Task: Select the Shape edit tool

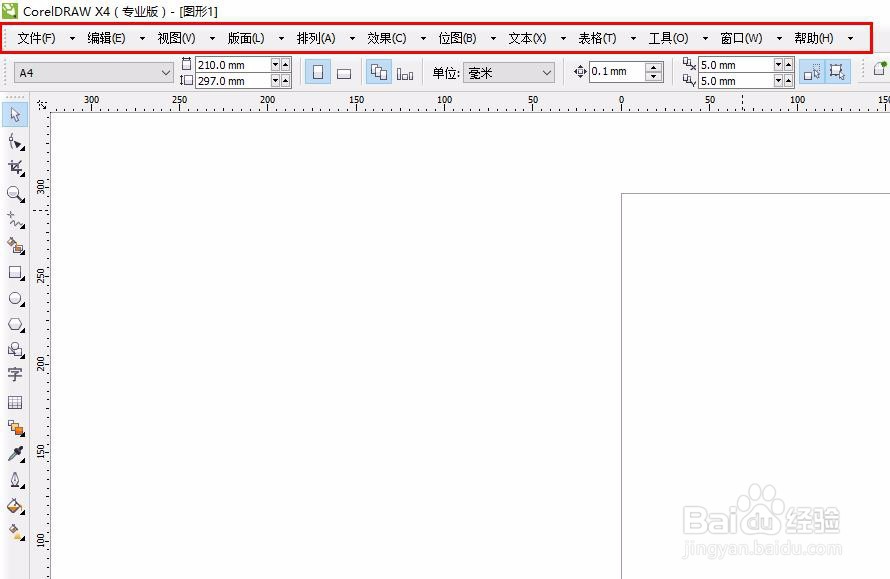Action: pyautogui.click(x=15, y=141)
